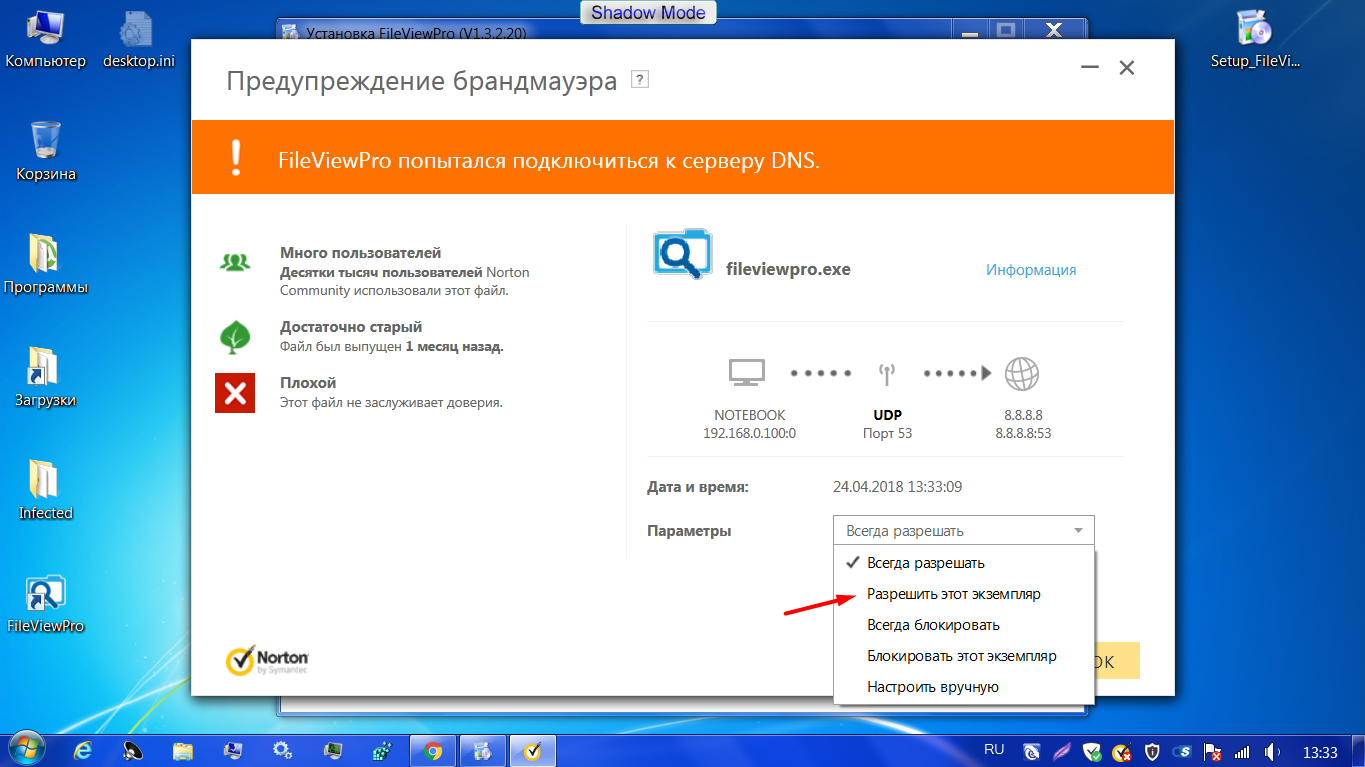Click the FileViewPro installer taskbar button
1365x767 pixels.
(x=483, y=750)
